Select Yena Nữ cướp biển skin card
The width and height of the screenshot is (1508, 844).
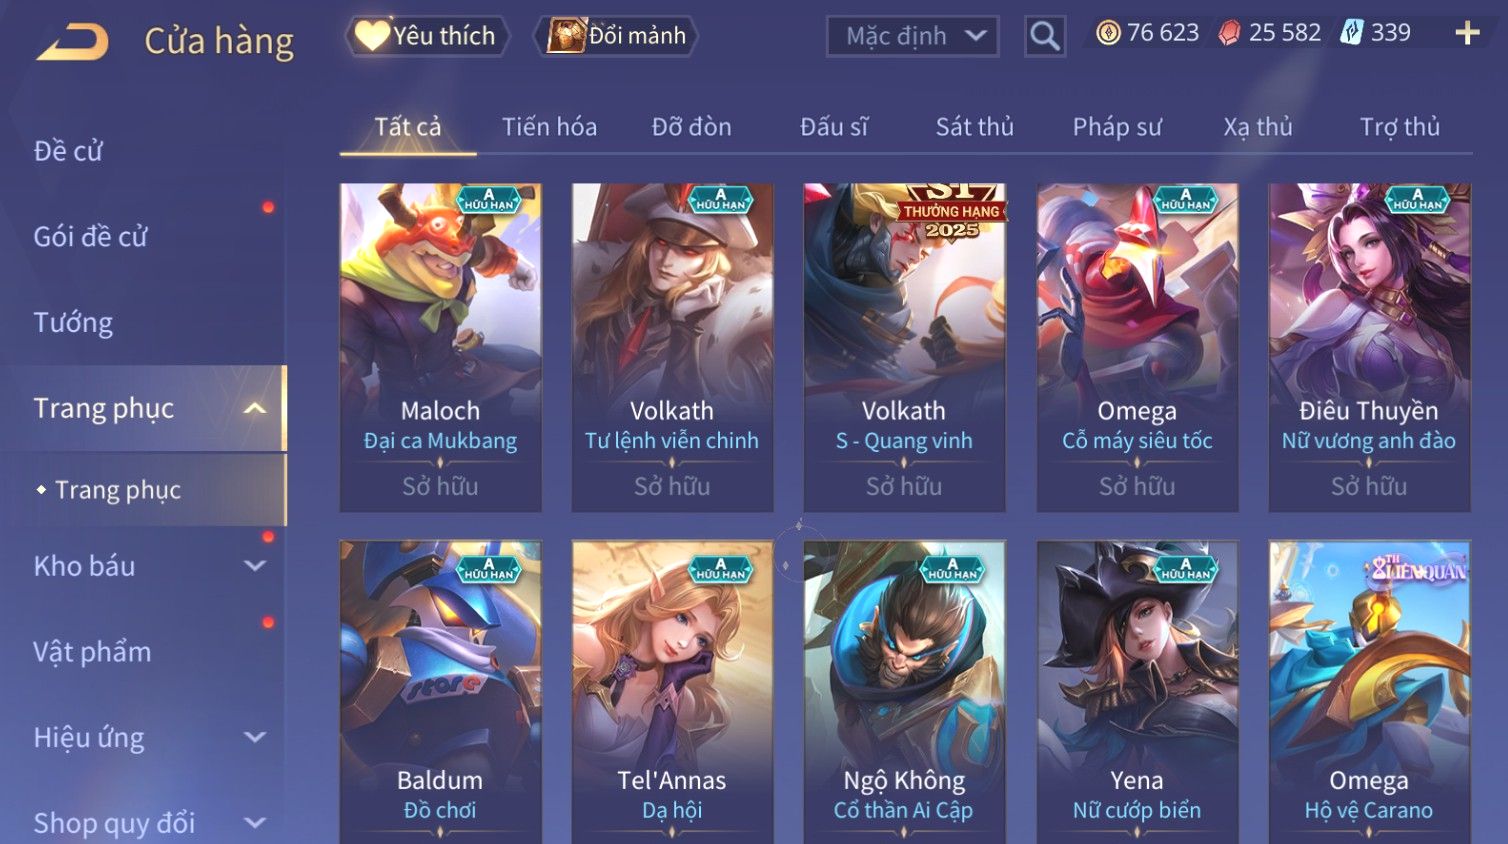1137,692
